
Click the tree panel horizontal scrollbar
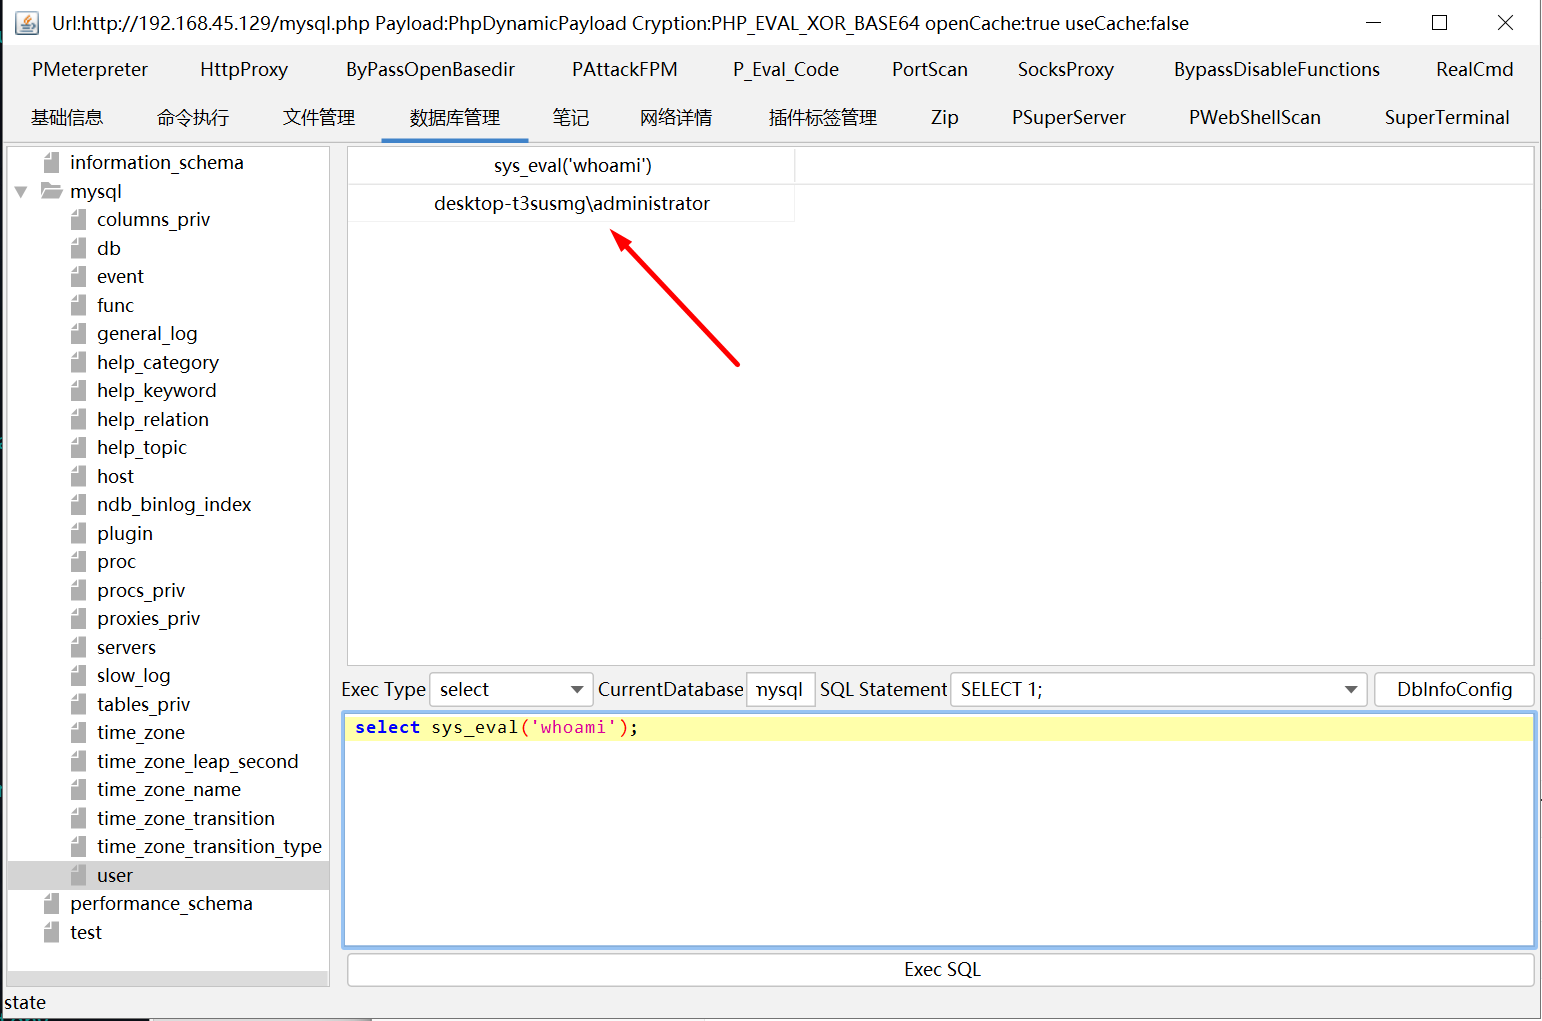(x=168, y=978)
